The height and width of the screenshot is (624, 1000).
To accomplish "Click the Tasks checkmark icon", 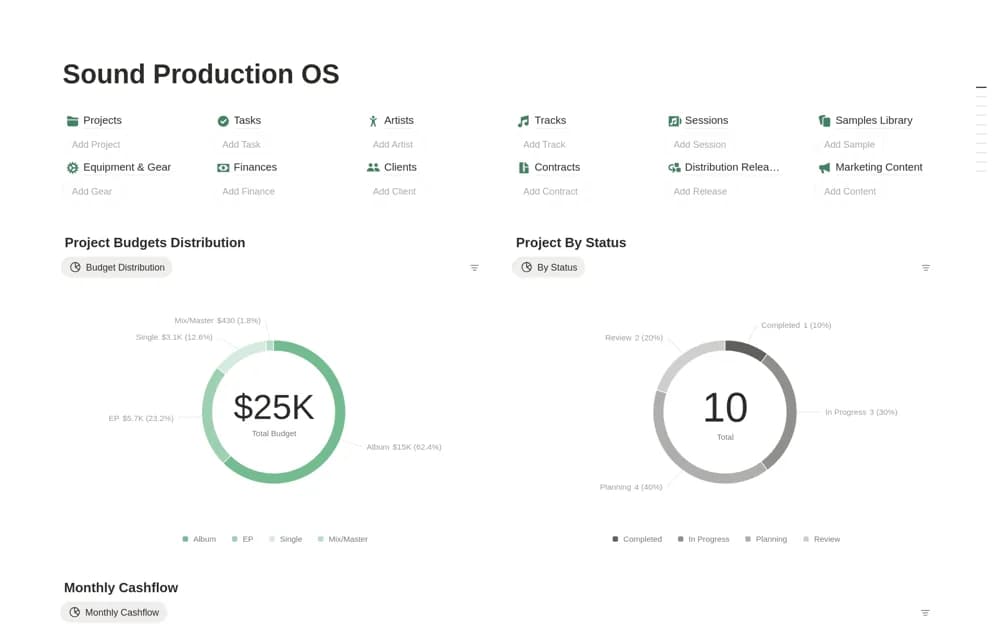I will 223,121.
